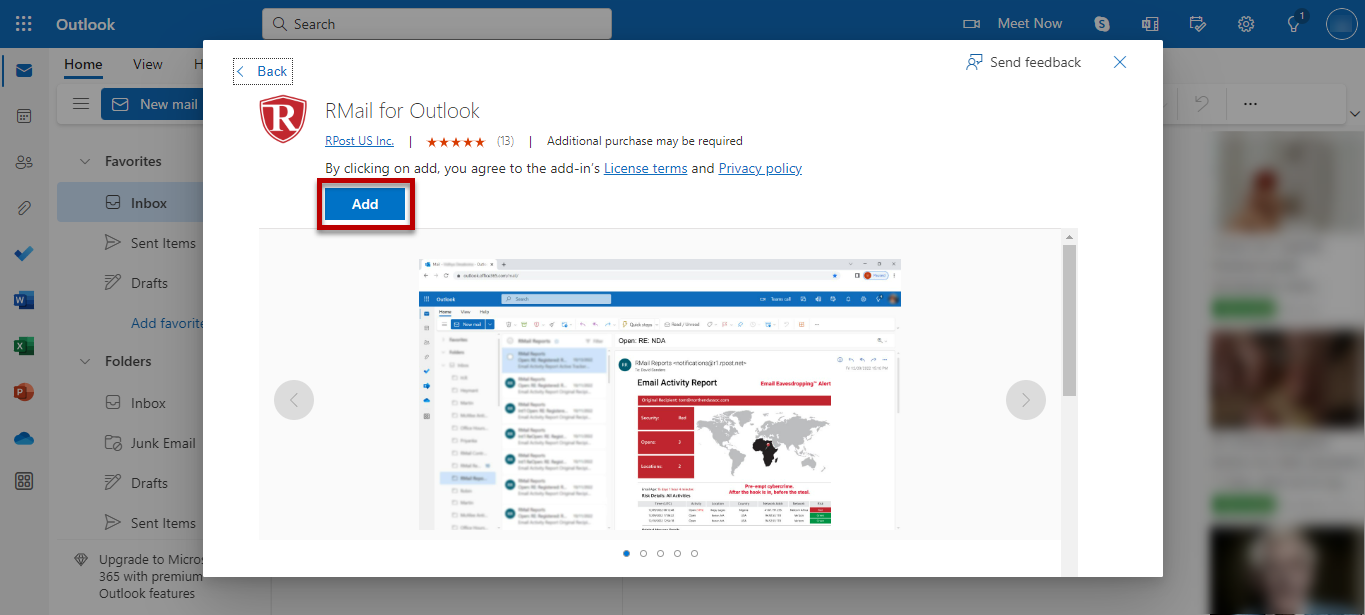The height and width of the screenshot is (615, 1365).
Task: Click Add to install RMail for Outlook
Action: [x=365, y=203]
